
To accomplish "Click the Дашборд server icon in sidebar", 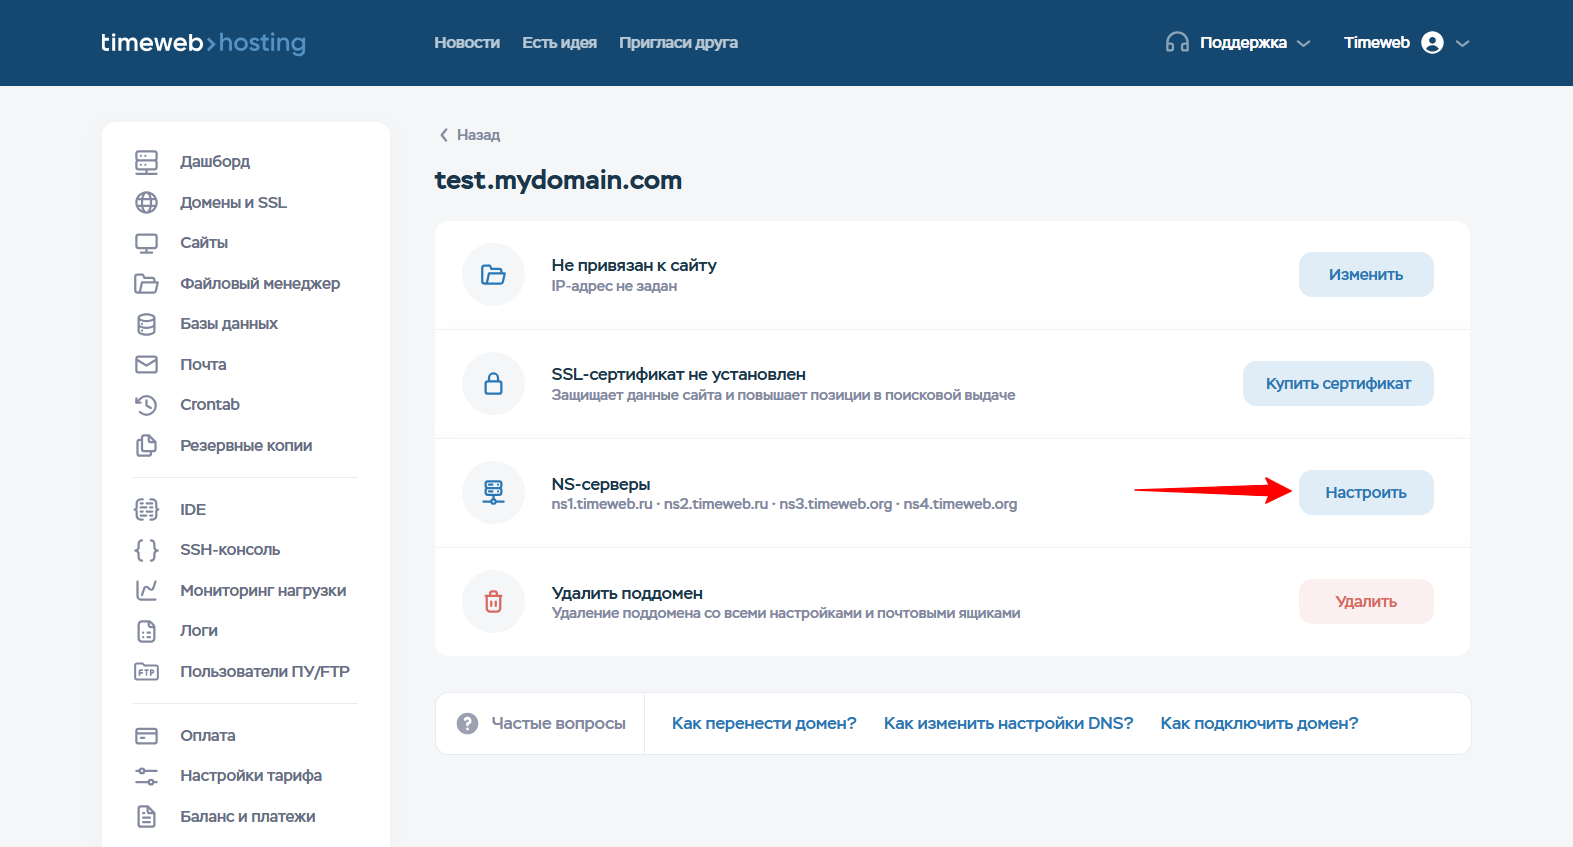I will coord(146,162).
